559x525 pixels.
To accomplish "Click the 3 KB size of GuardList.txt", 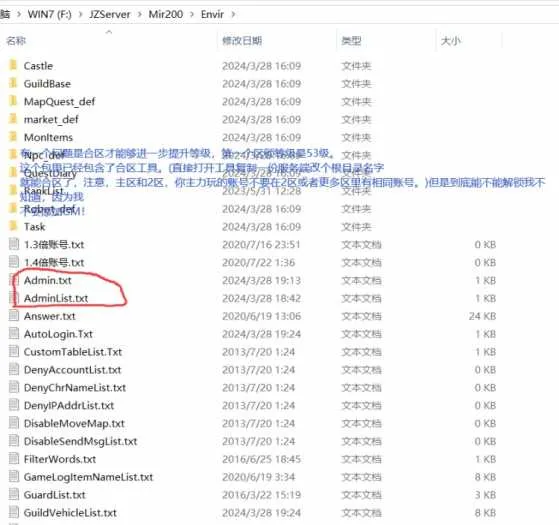I will tap(486, 494).
